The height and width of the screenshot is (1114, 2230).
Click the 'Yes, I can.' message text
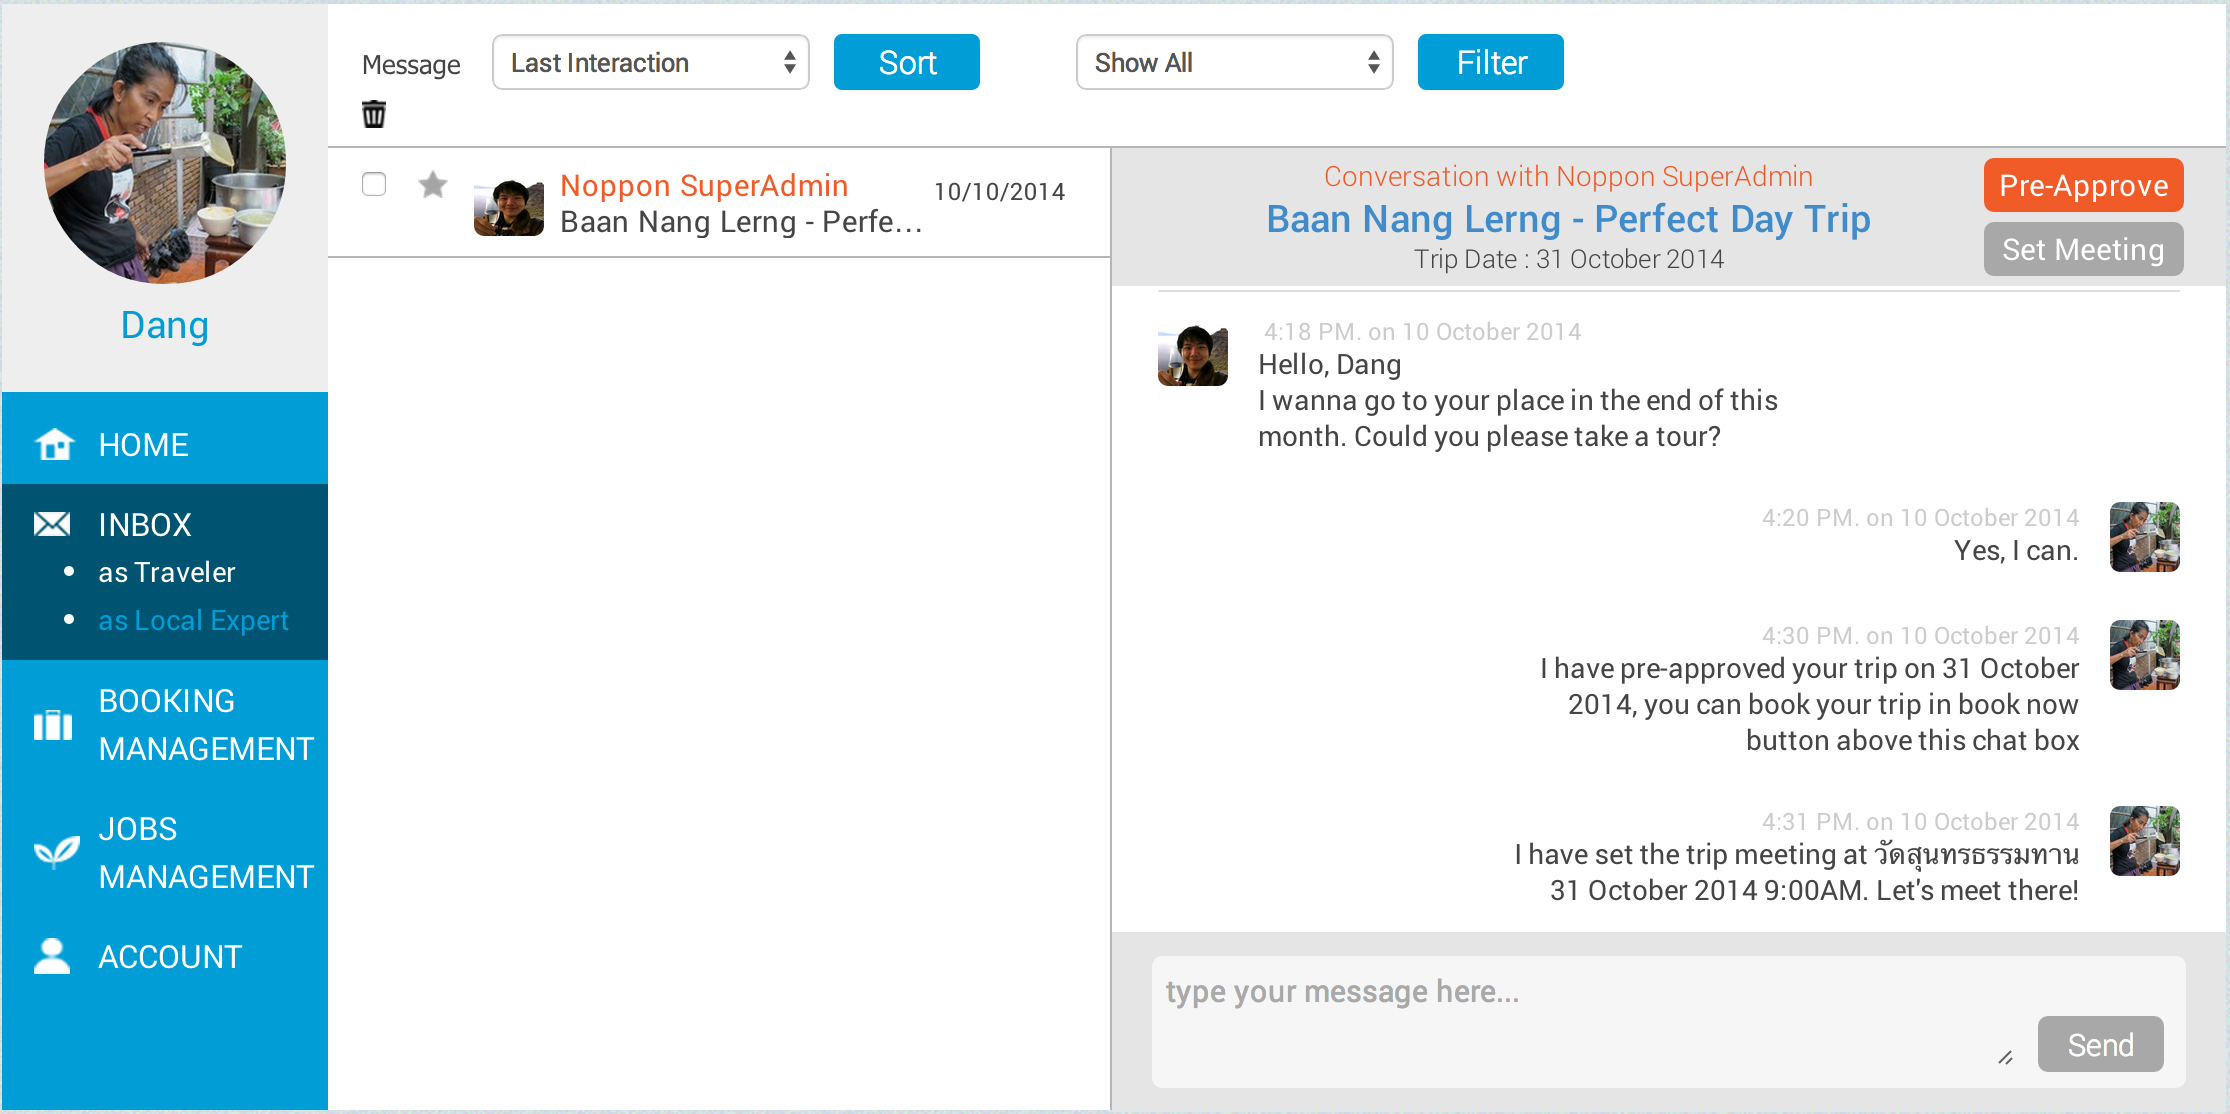pyautogui.click(x=2016, y=550)
